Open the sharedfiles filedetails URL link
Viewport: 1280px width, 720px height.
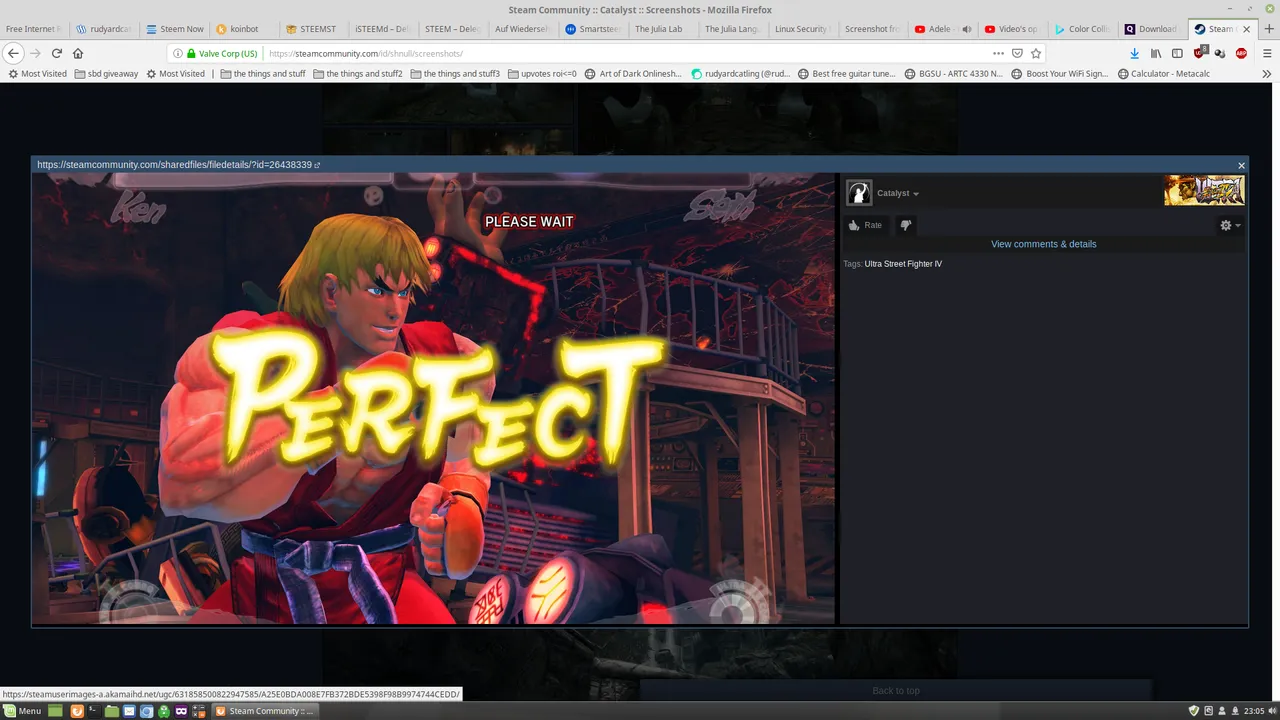[x=178, y=164]
